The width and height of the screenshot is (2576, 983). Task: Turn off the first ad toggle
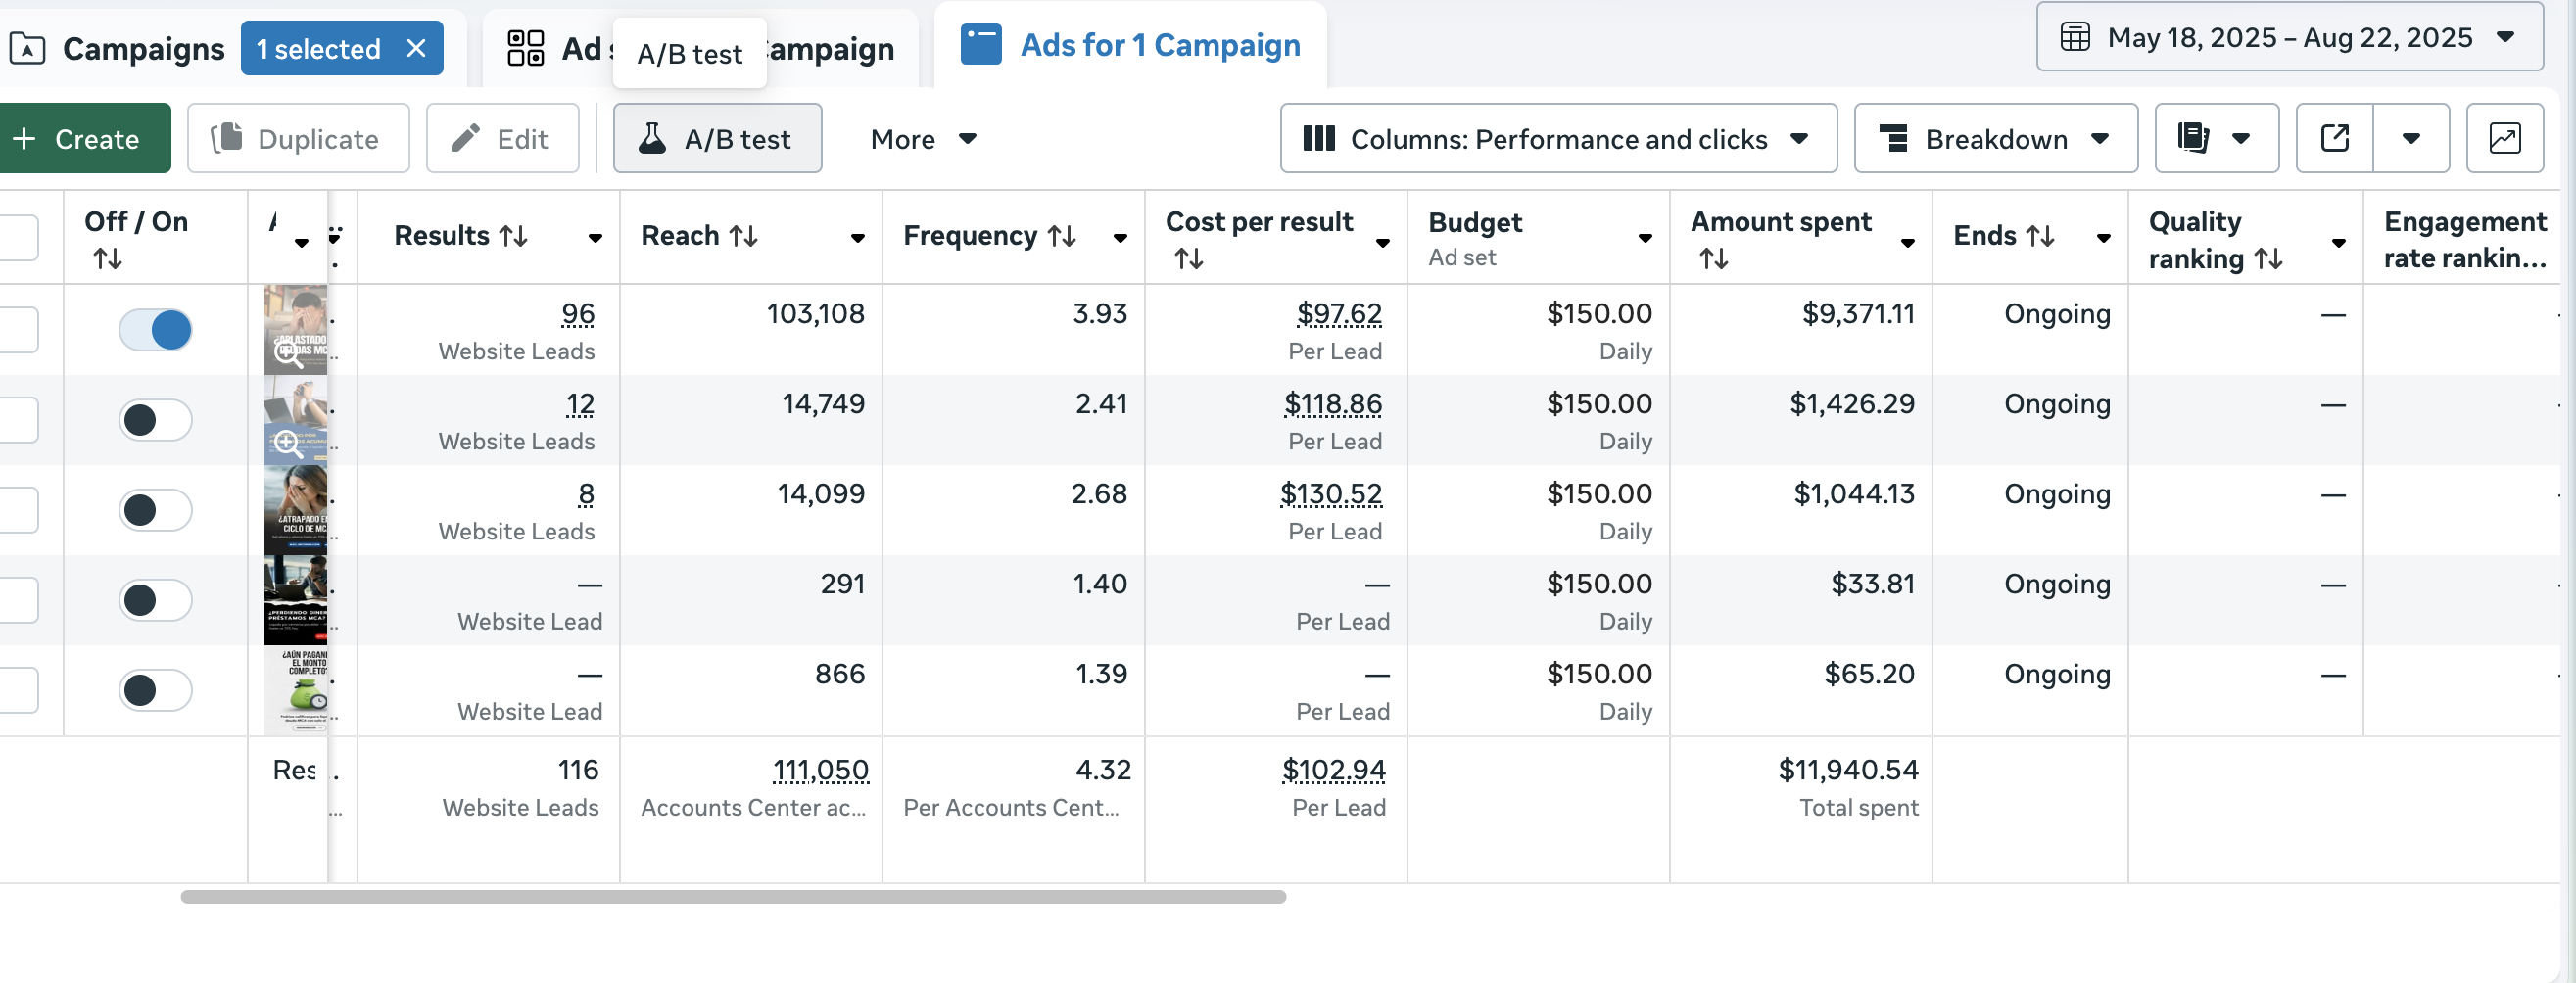[x=155, y=330]
